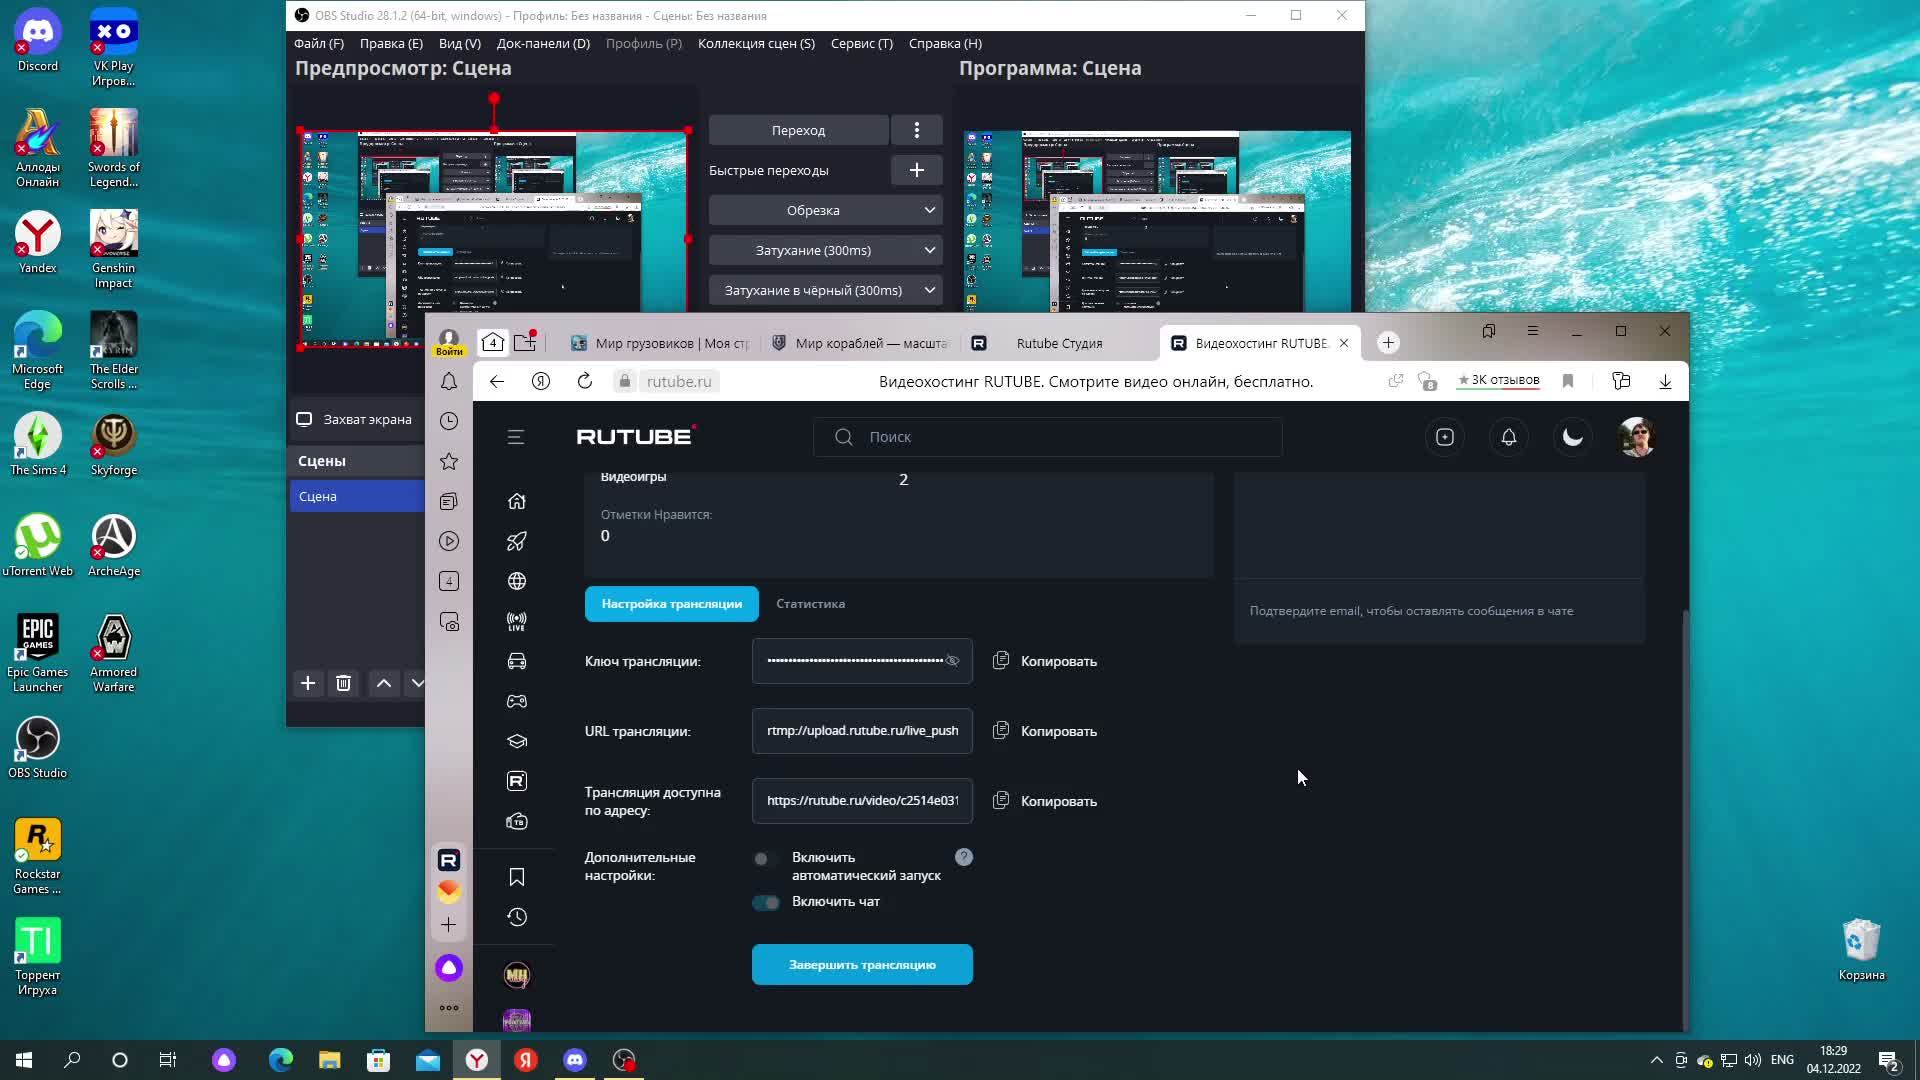Expand the "Затухание в чёрный (300ms)" dropdown
This screenshot has height=1080, width=1920.
pos(825,290)
